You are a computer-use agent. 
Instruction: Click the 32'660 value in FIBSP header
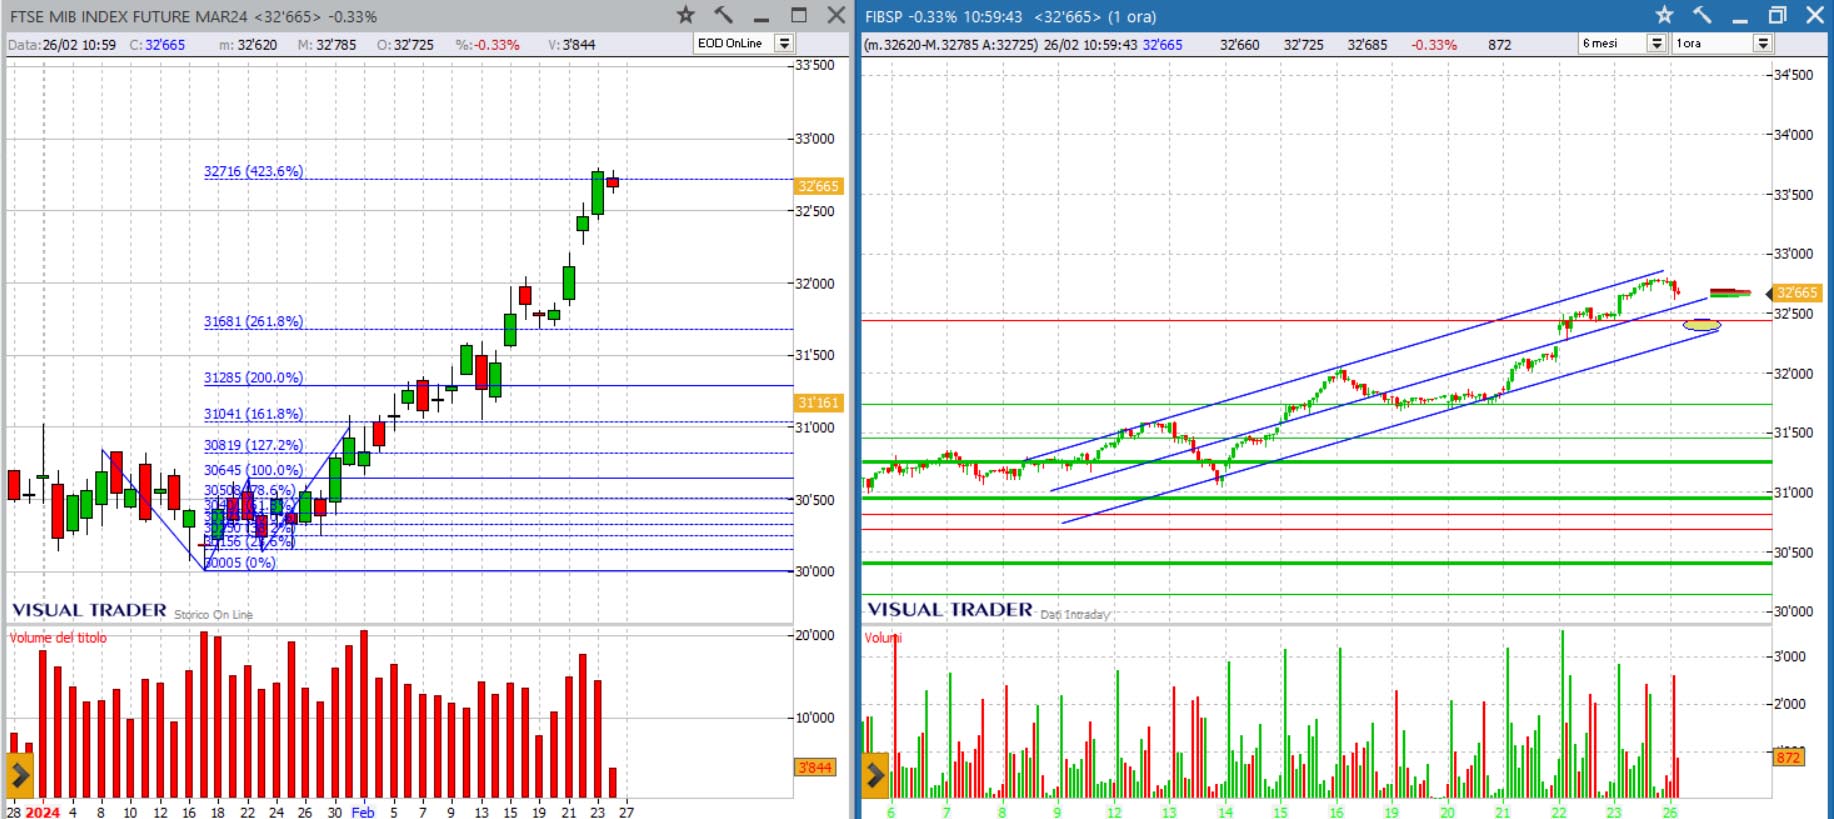[x=1240, y=45]
